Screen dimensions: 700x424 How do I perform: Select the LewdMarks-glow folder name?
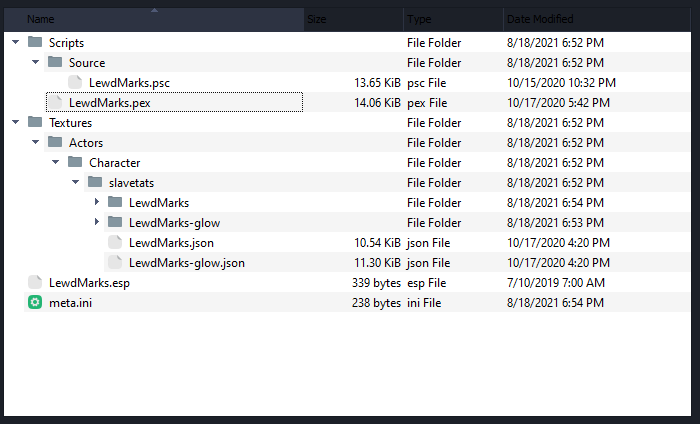point(175,223)
